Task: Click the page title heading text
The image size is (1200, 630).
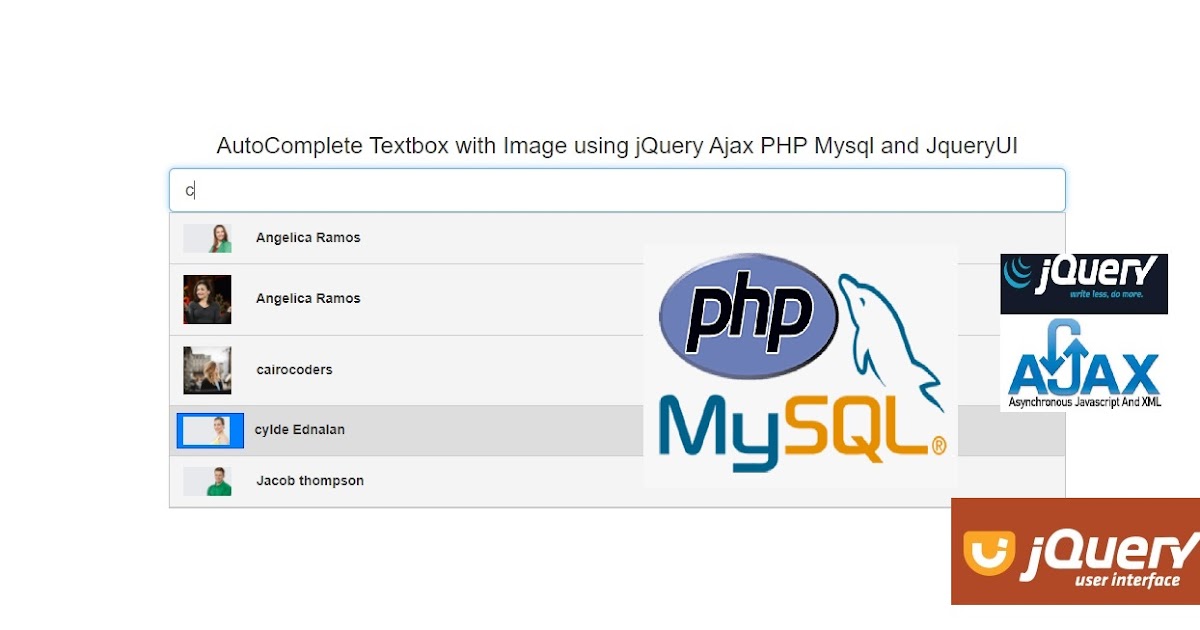Action: click(x=618, y=146)
